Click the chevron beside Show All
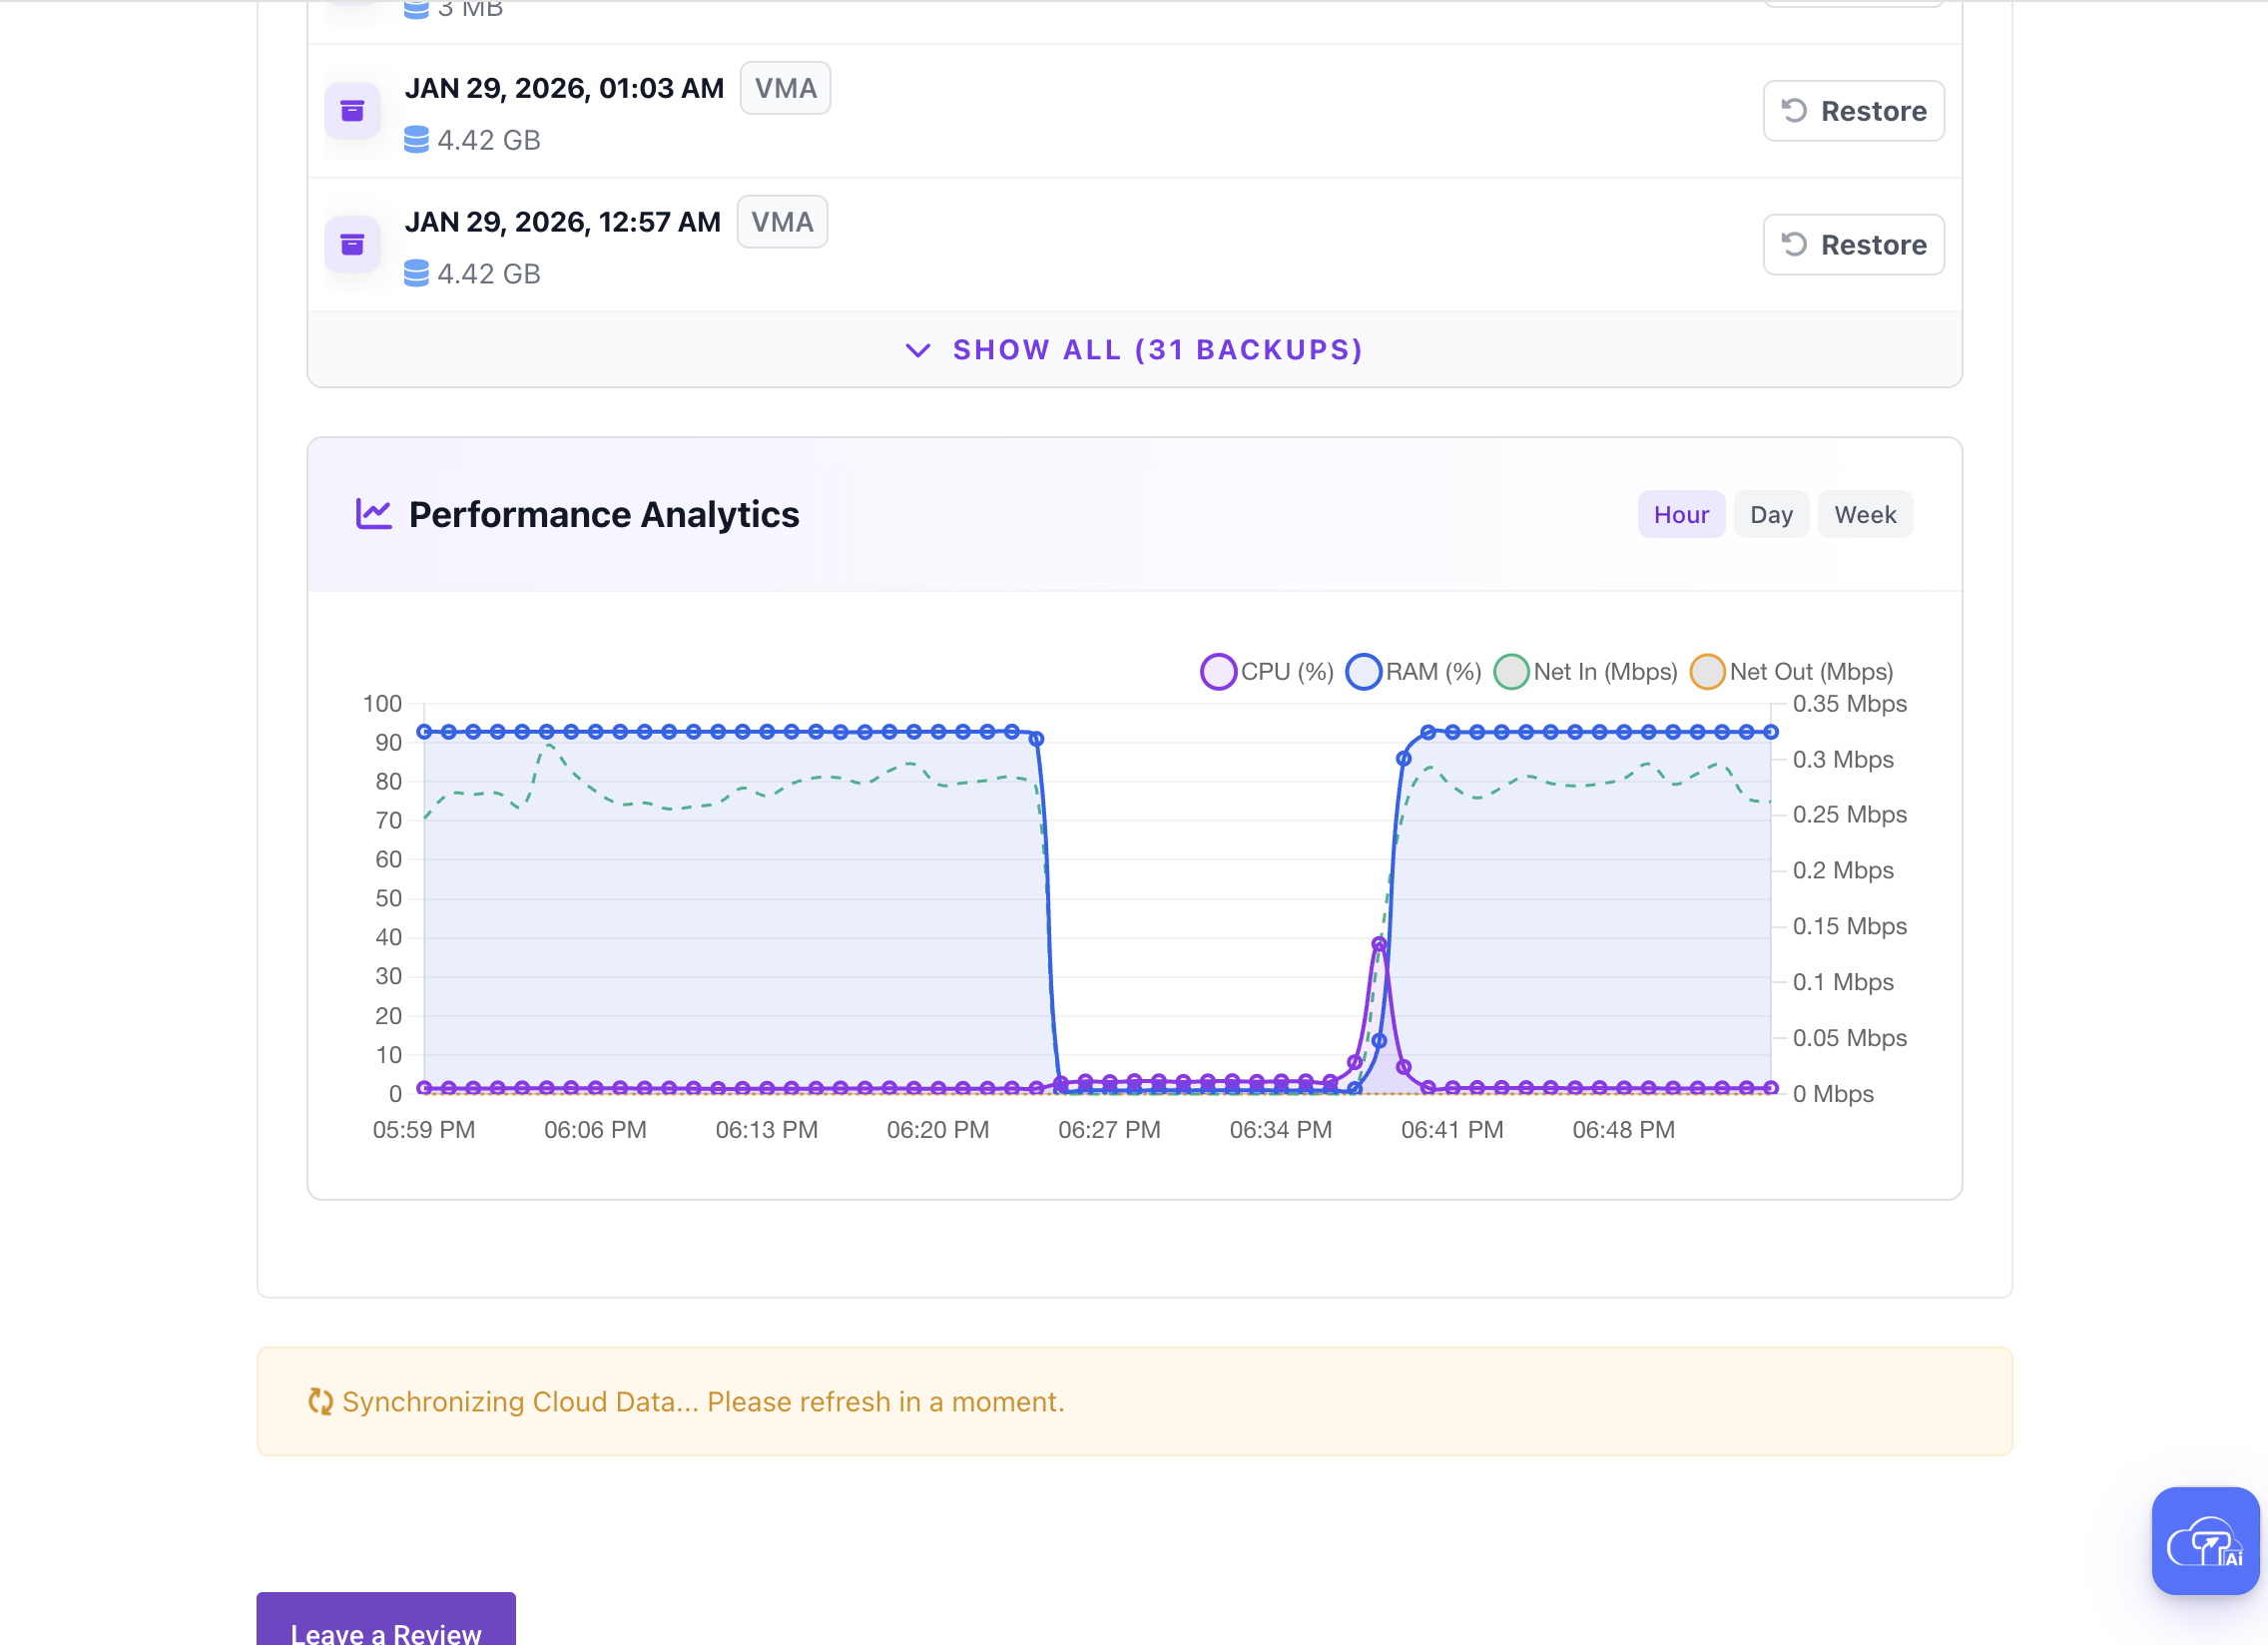 pos(917,350)
